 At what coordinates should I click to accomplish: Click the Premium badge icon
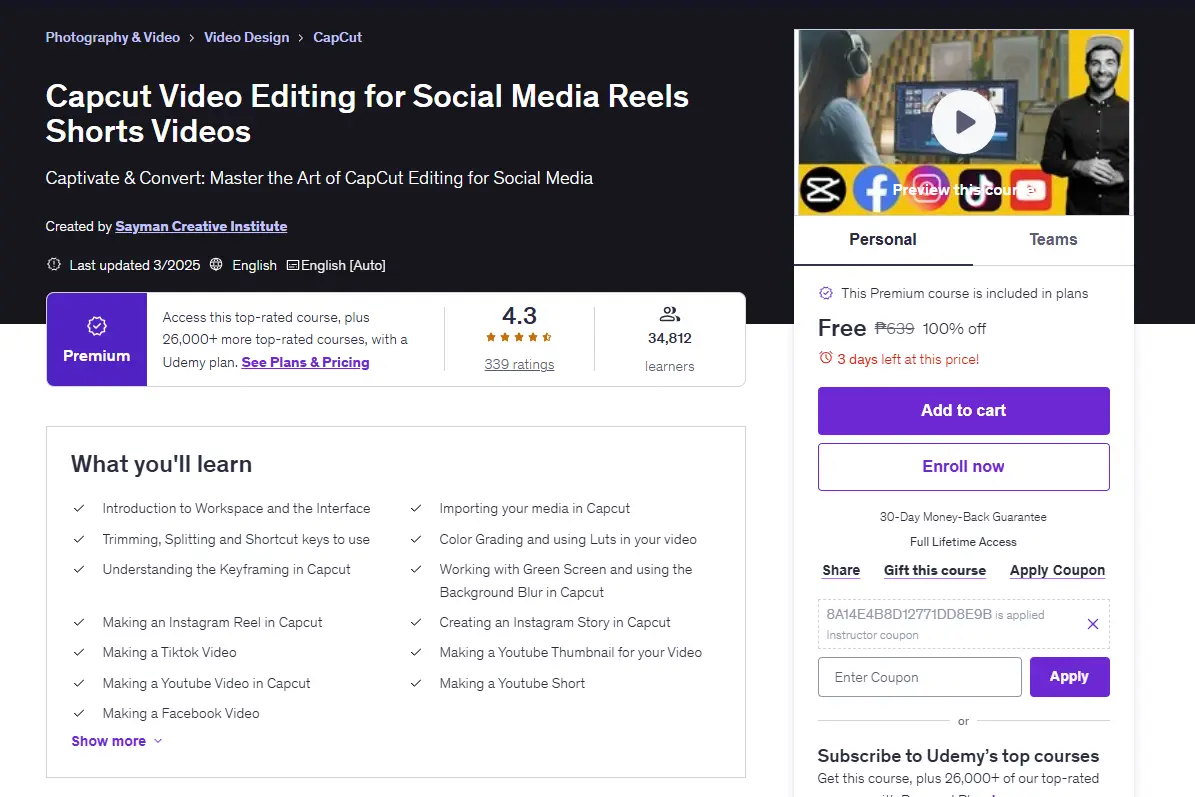[x=97, y=326]
